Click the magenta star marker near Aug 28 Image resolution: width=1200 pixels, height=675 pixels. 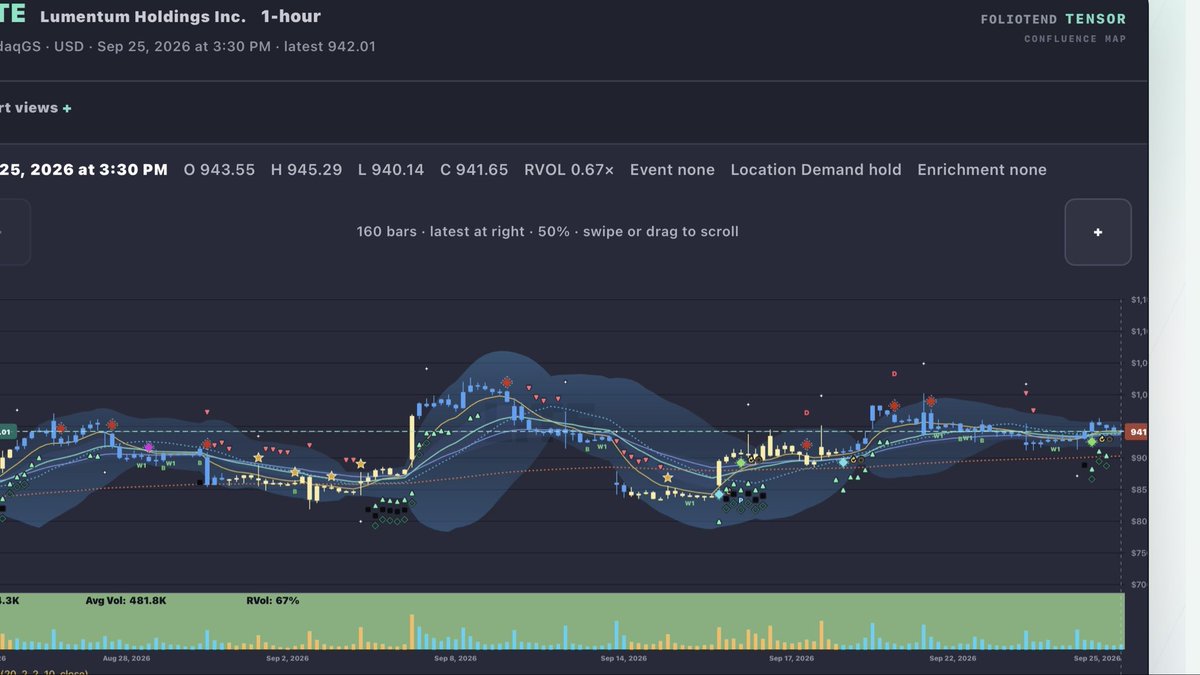(149, 448)
